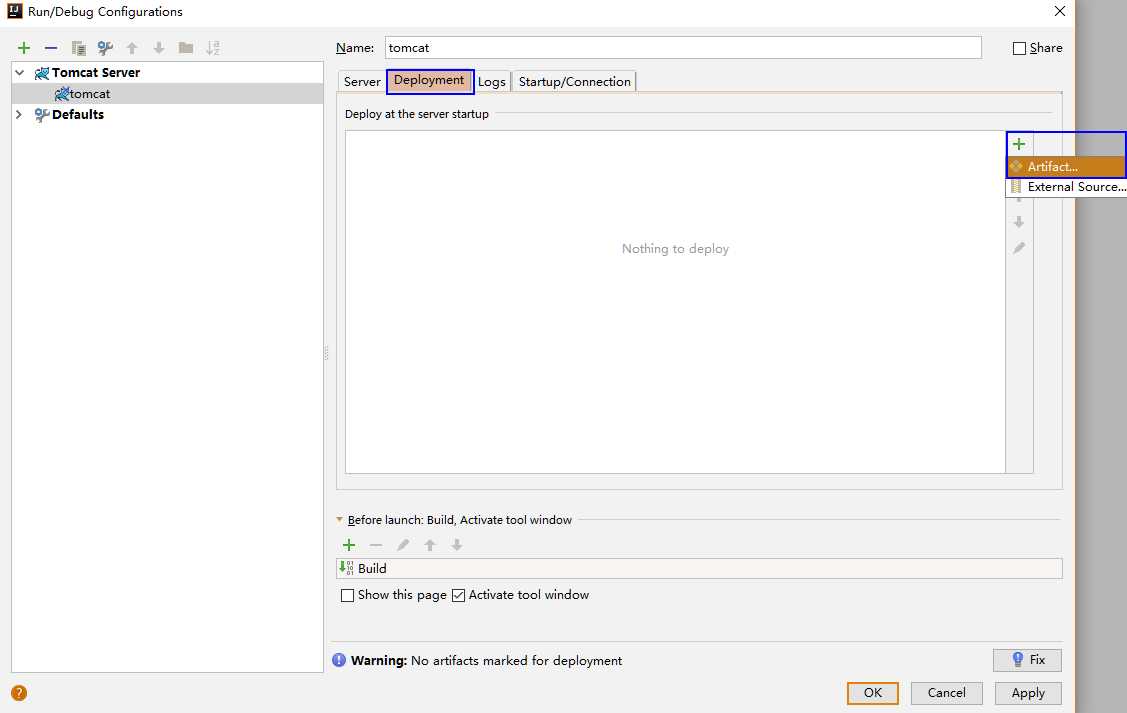The image size is (1127, 713).
Task: Click the IntelliJ logo in the title bar
Action: [14, 11]
